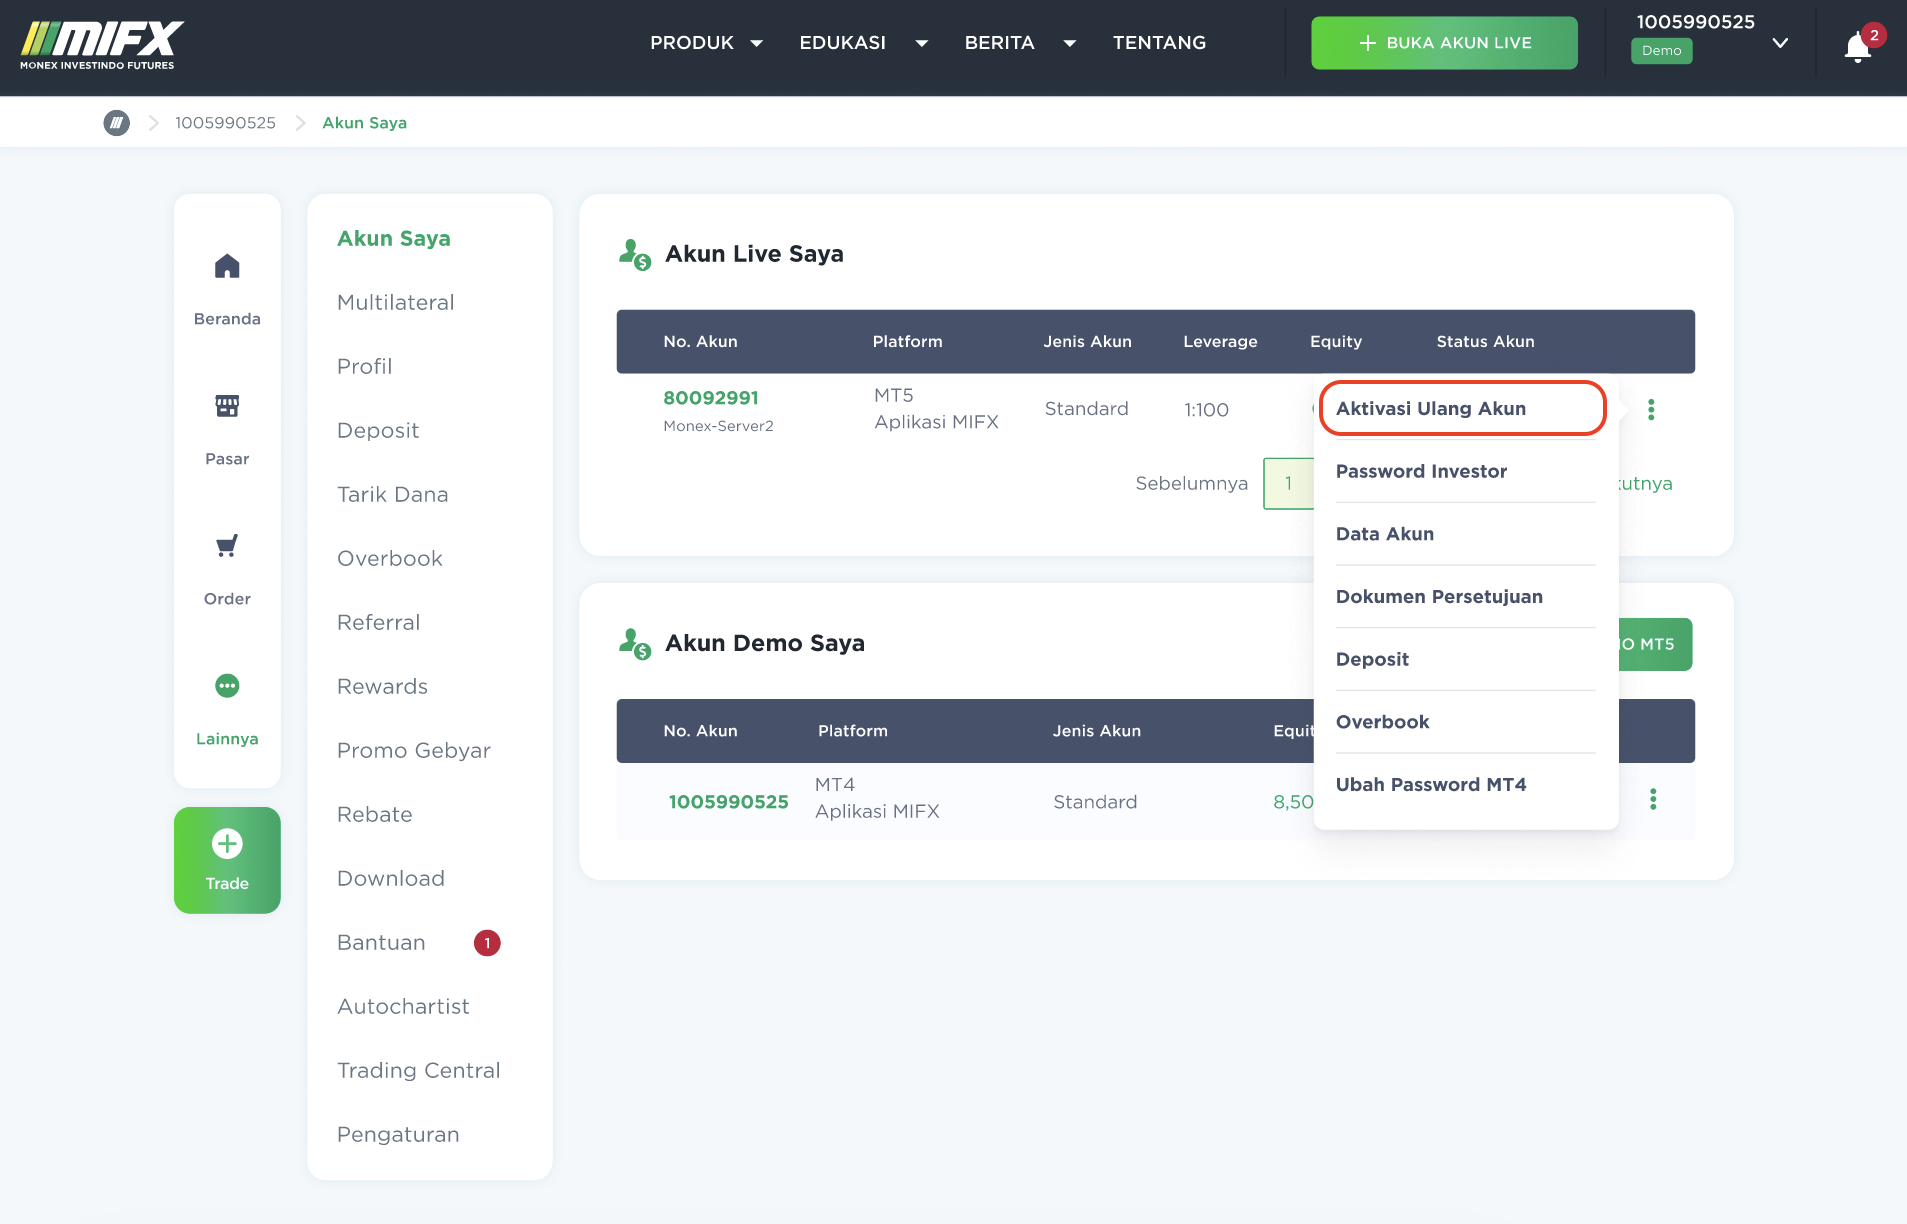This screenshot has height=1224, width=1907.
Task: Click the Status Akun column header
Action: coord(1485,342)
